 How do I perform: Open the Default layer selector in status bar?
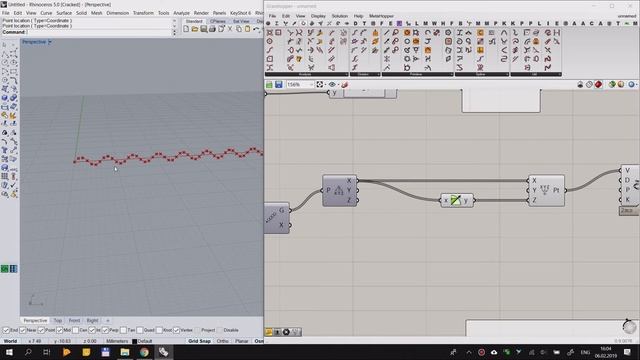click(142, 341)
